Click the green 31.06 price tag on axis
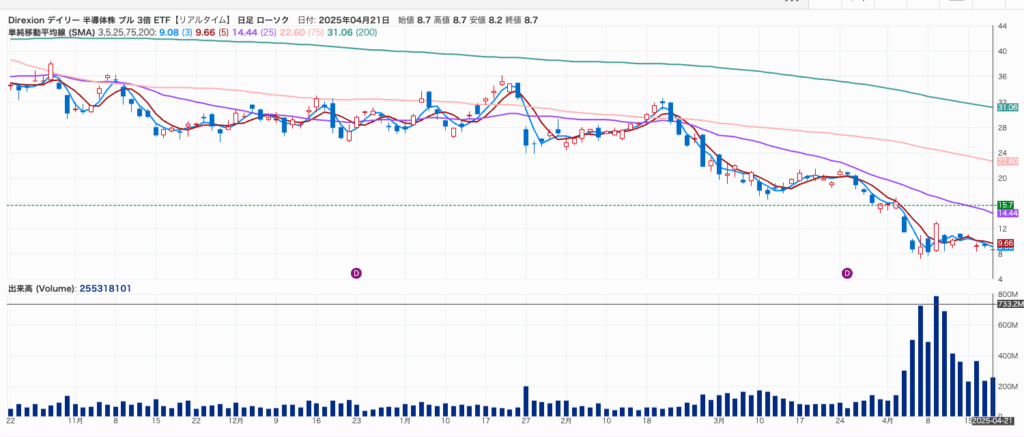The image size is (1024, 437). pos(1008,107)
